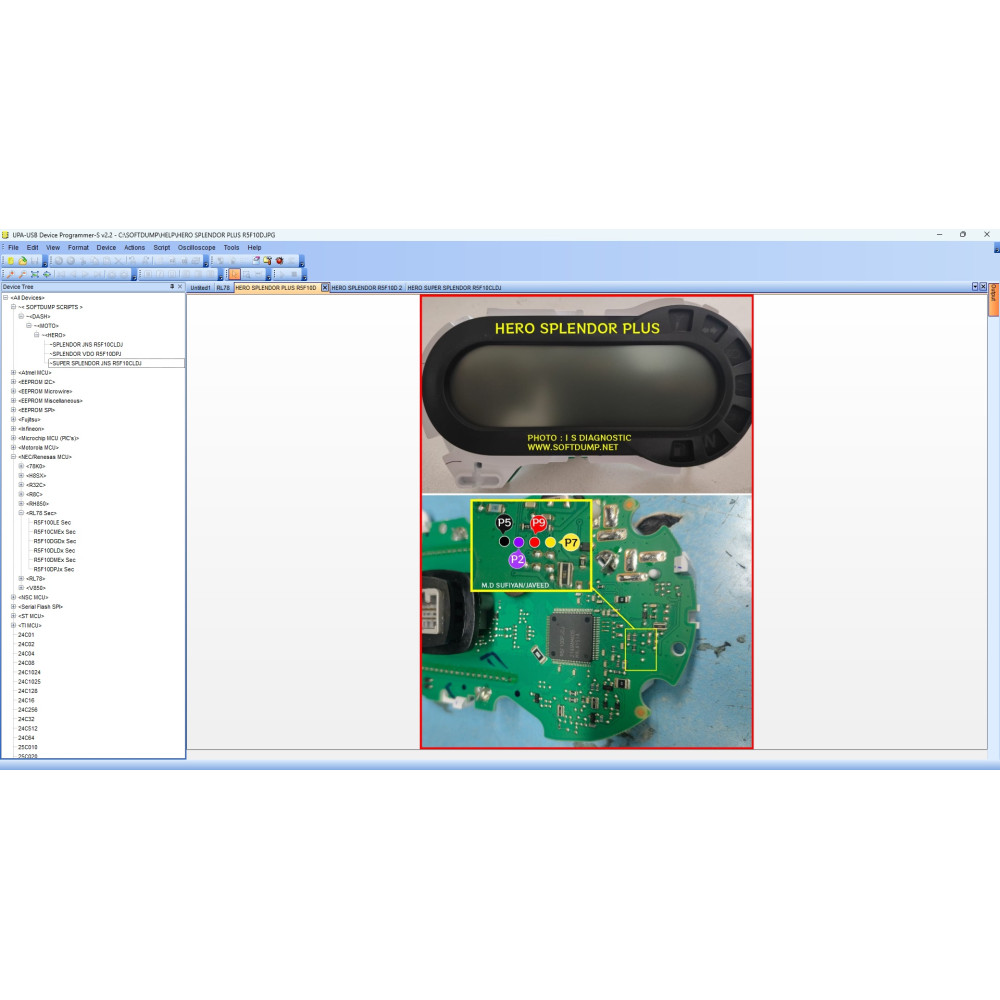
Task: Pin the Device Tree panel
Action: point(172,287)
